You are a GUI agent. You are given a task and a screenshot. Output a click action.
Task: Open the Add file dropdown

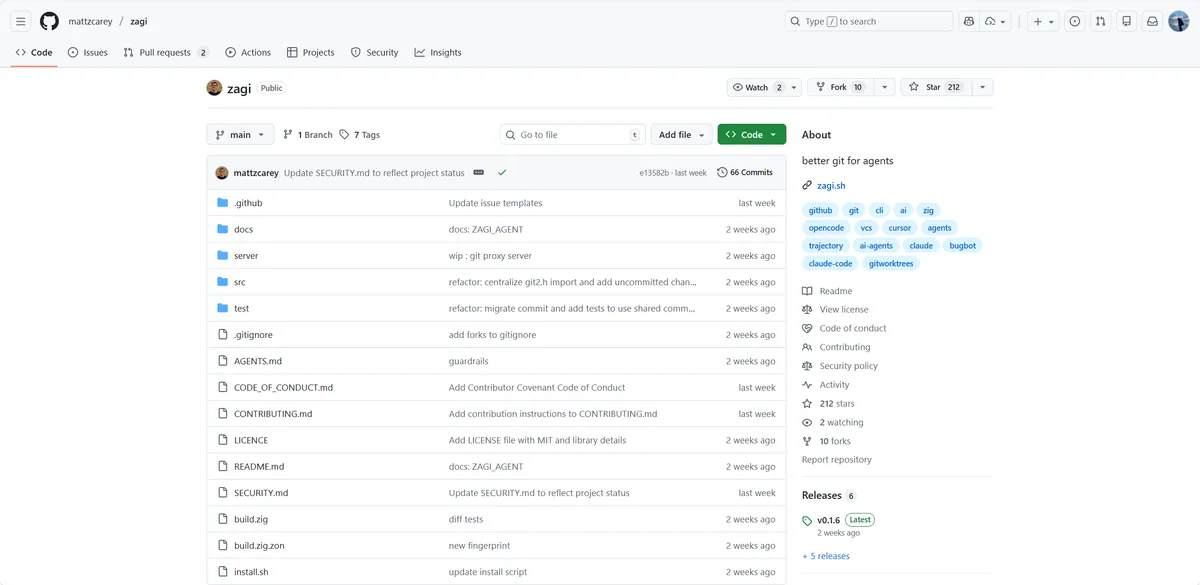(682, 135)
